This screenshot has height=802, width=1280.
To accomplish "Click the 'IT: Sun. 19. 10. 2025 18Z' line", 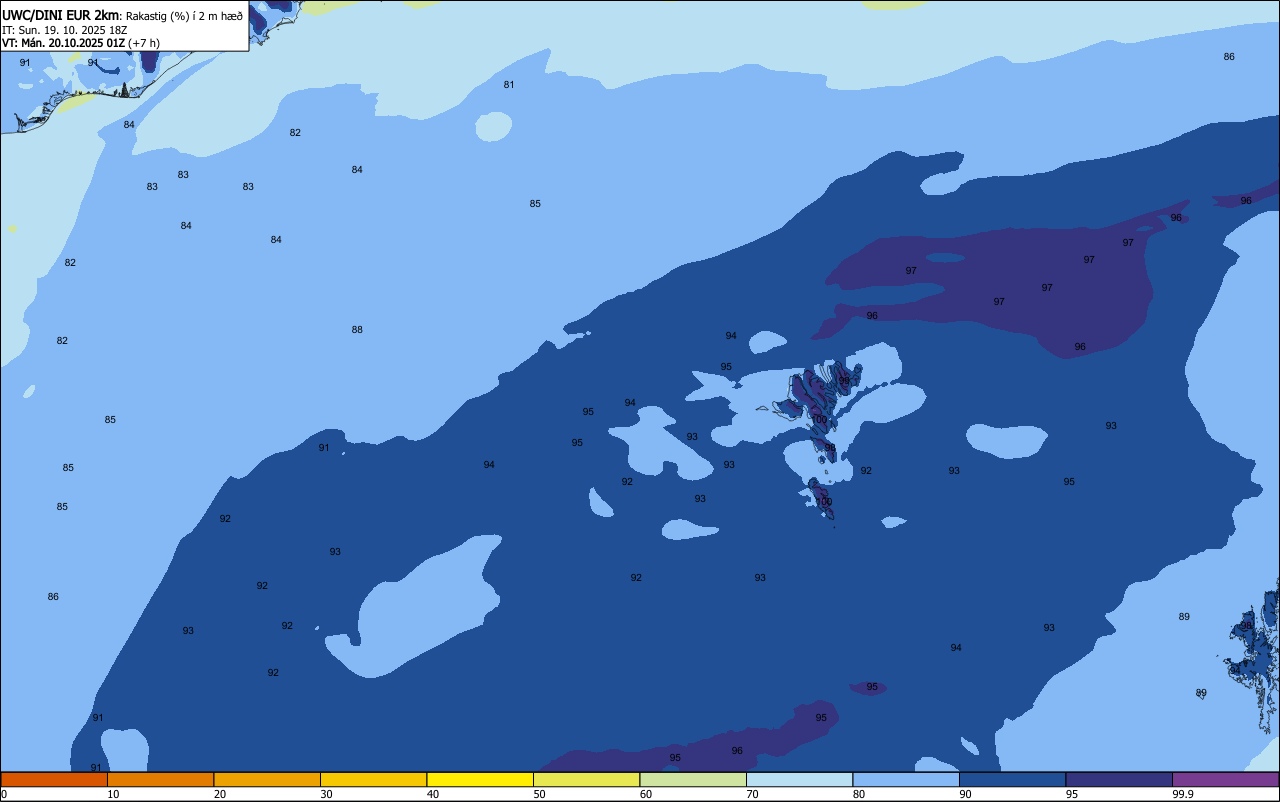I will pos(64,29).
